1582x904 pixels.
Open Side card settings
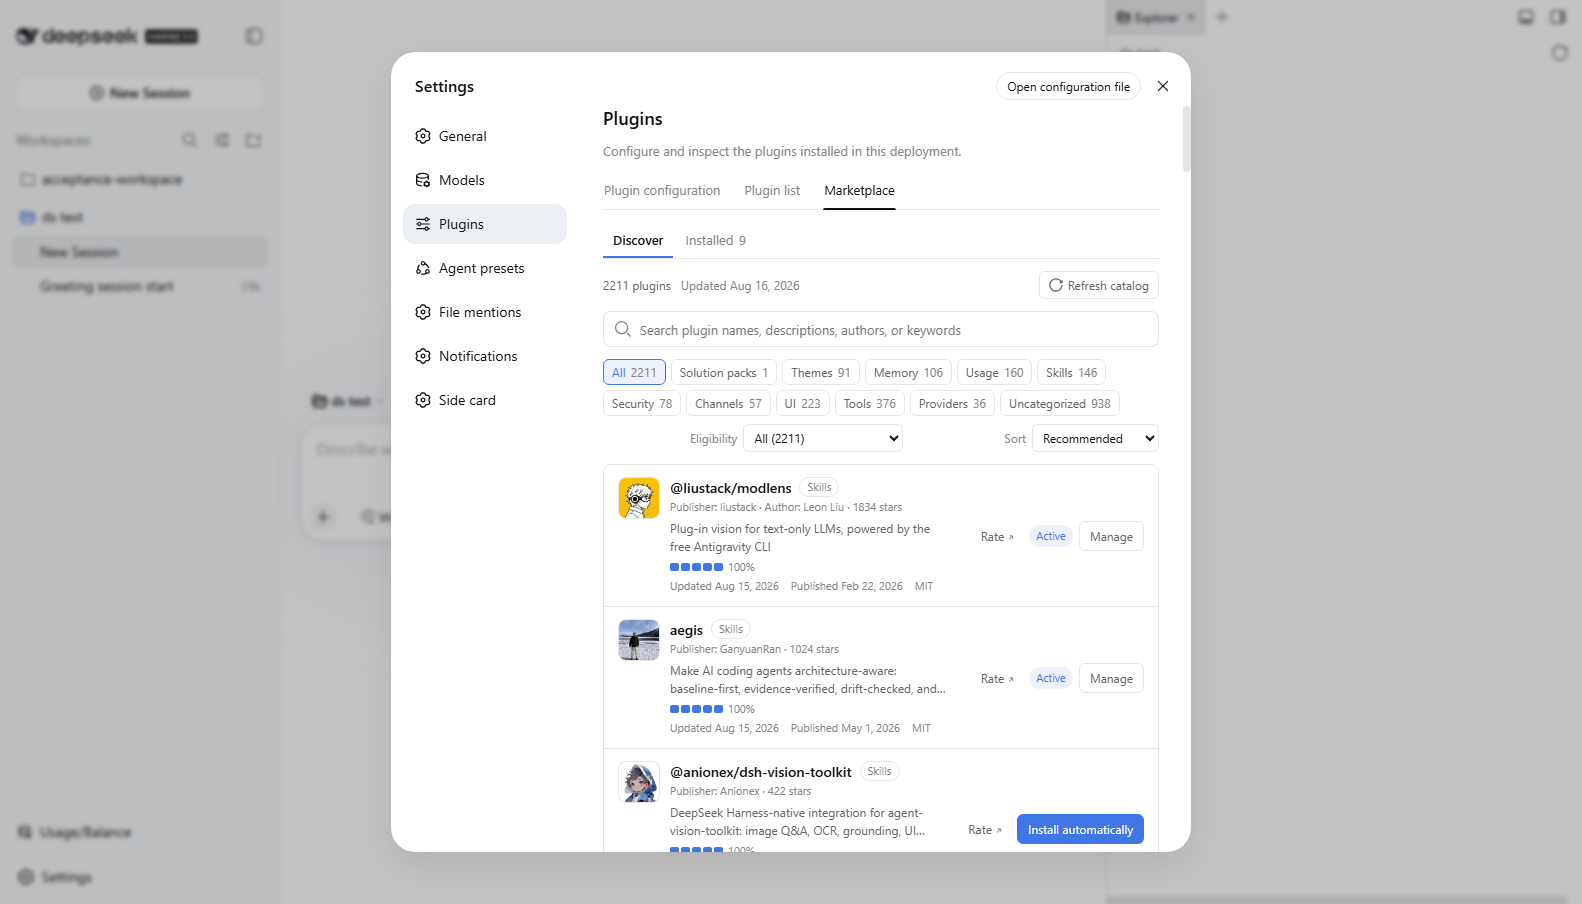point(485,400)
